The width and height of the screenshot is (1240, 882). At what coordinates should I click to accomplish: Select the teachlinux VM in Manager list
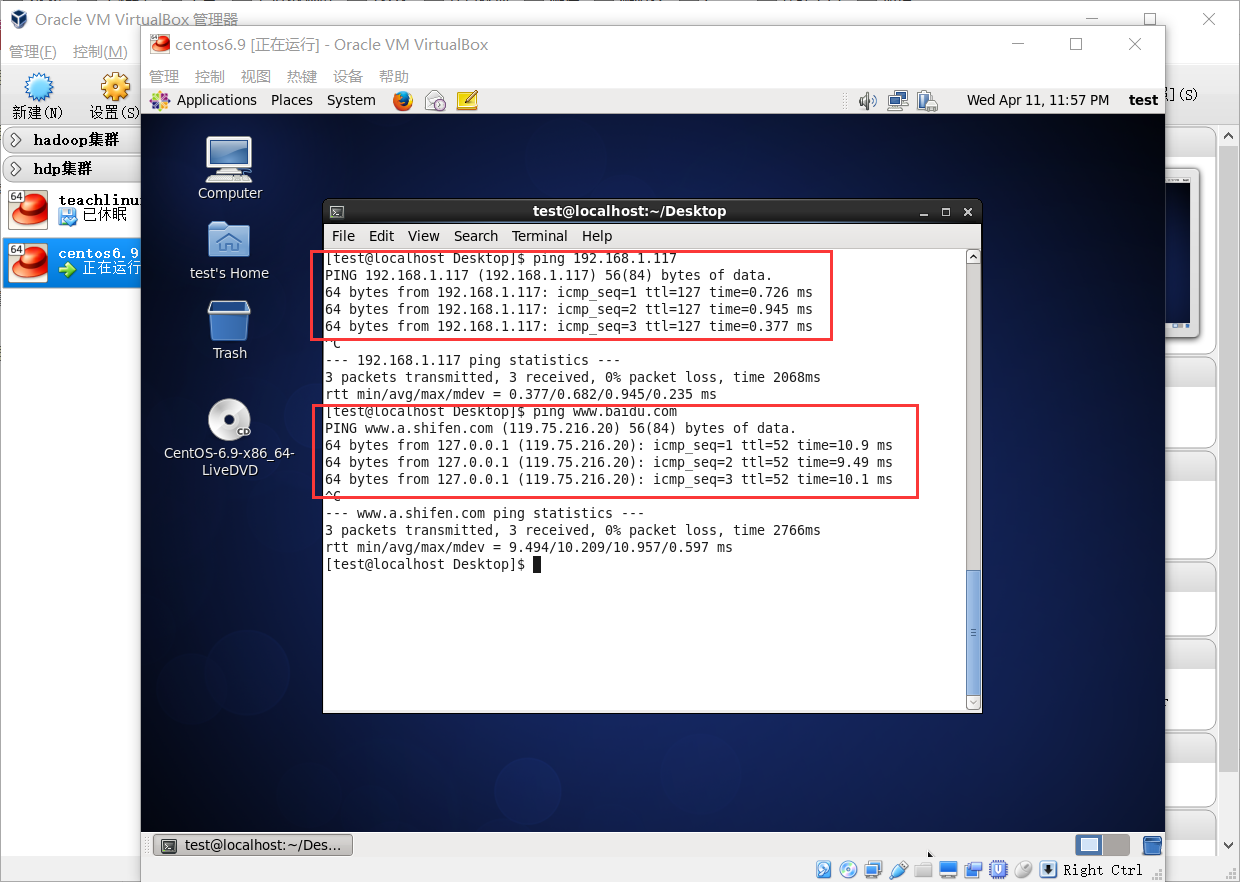[x=72, y=208]
